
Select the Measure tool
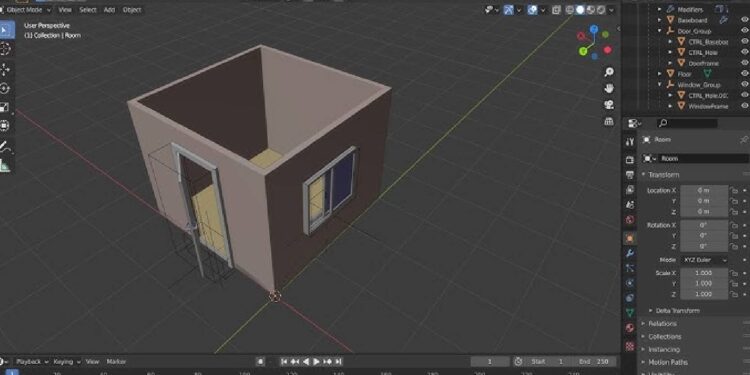[x=6, y=165]
